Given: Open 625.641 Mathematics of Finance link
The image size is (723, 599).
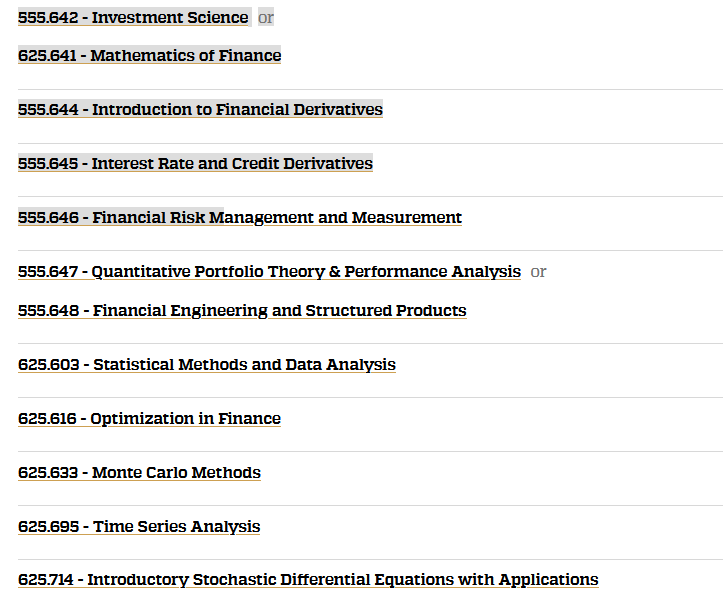Looking at the screenshot, I should (x=149, y=55).
